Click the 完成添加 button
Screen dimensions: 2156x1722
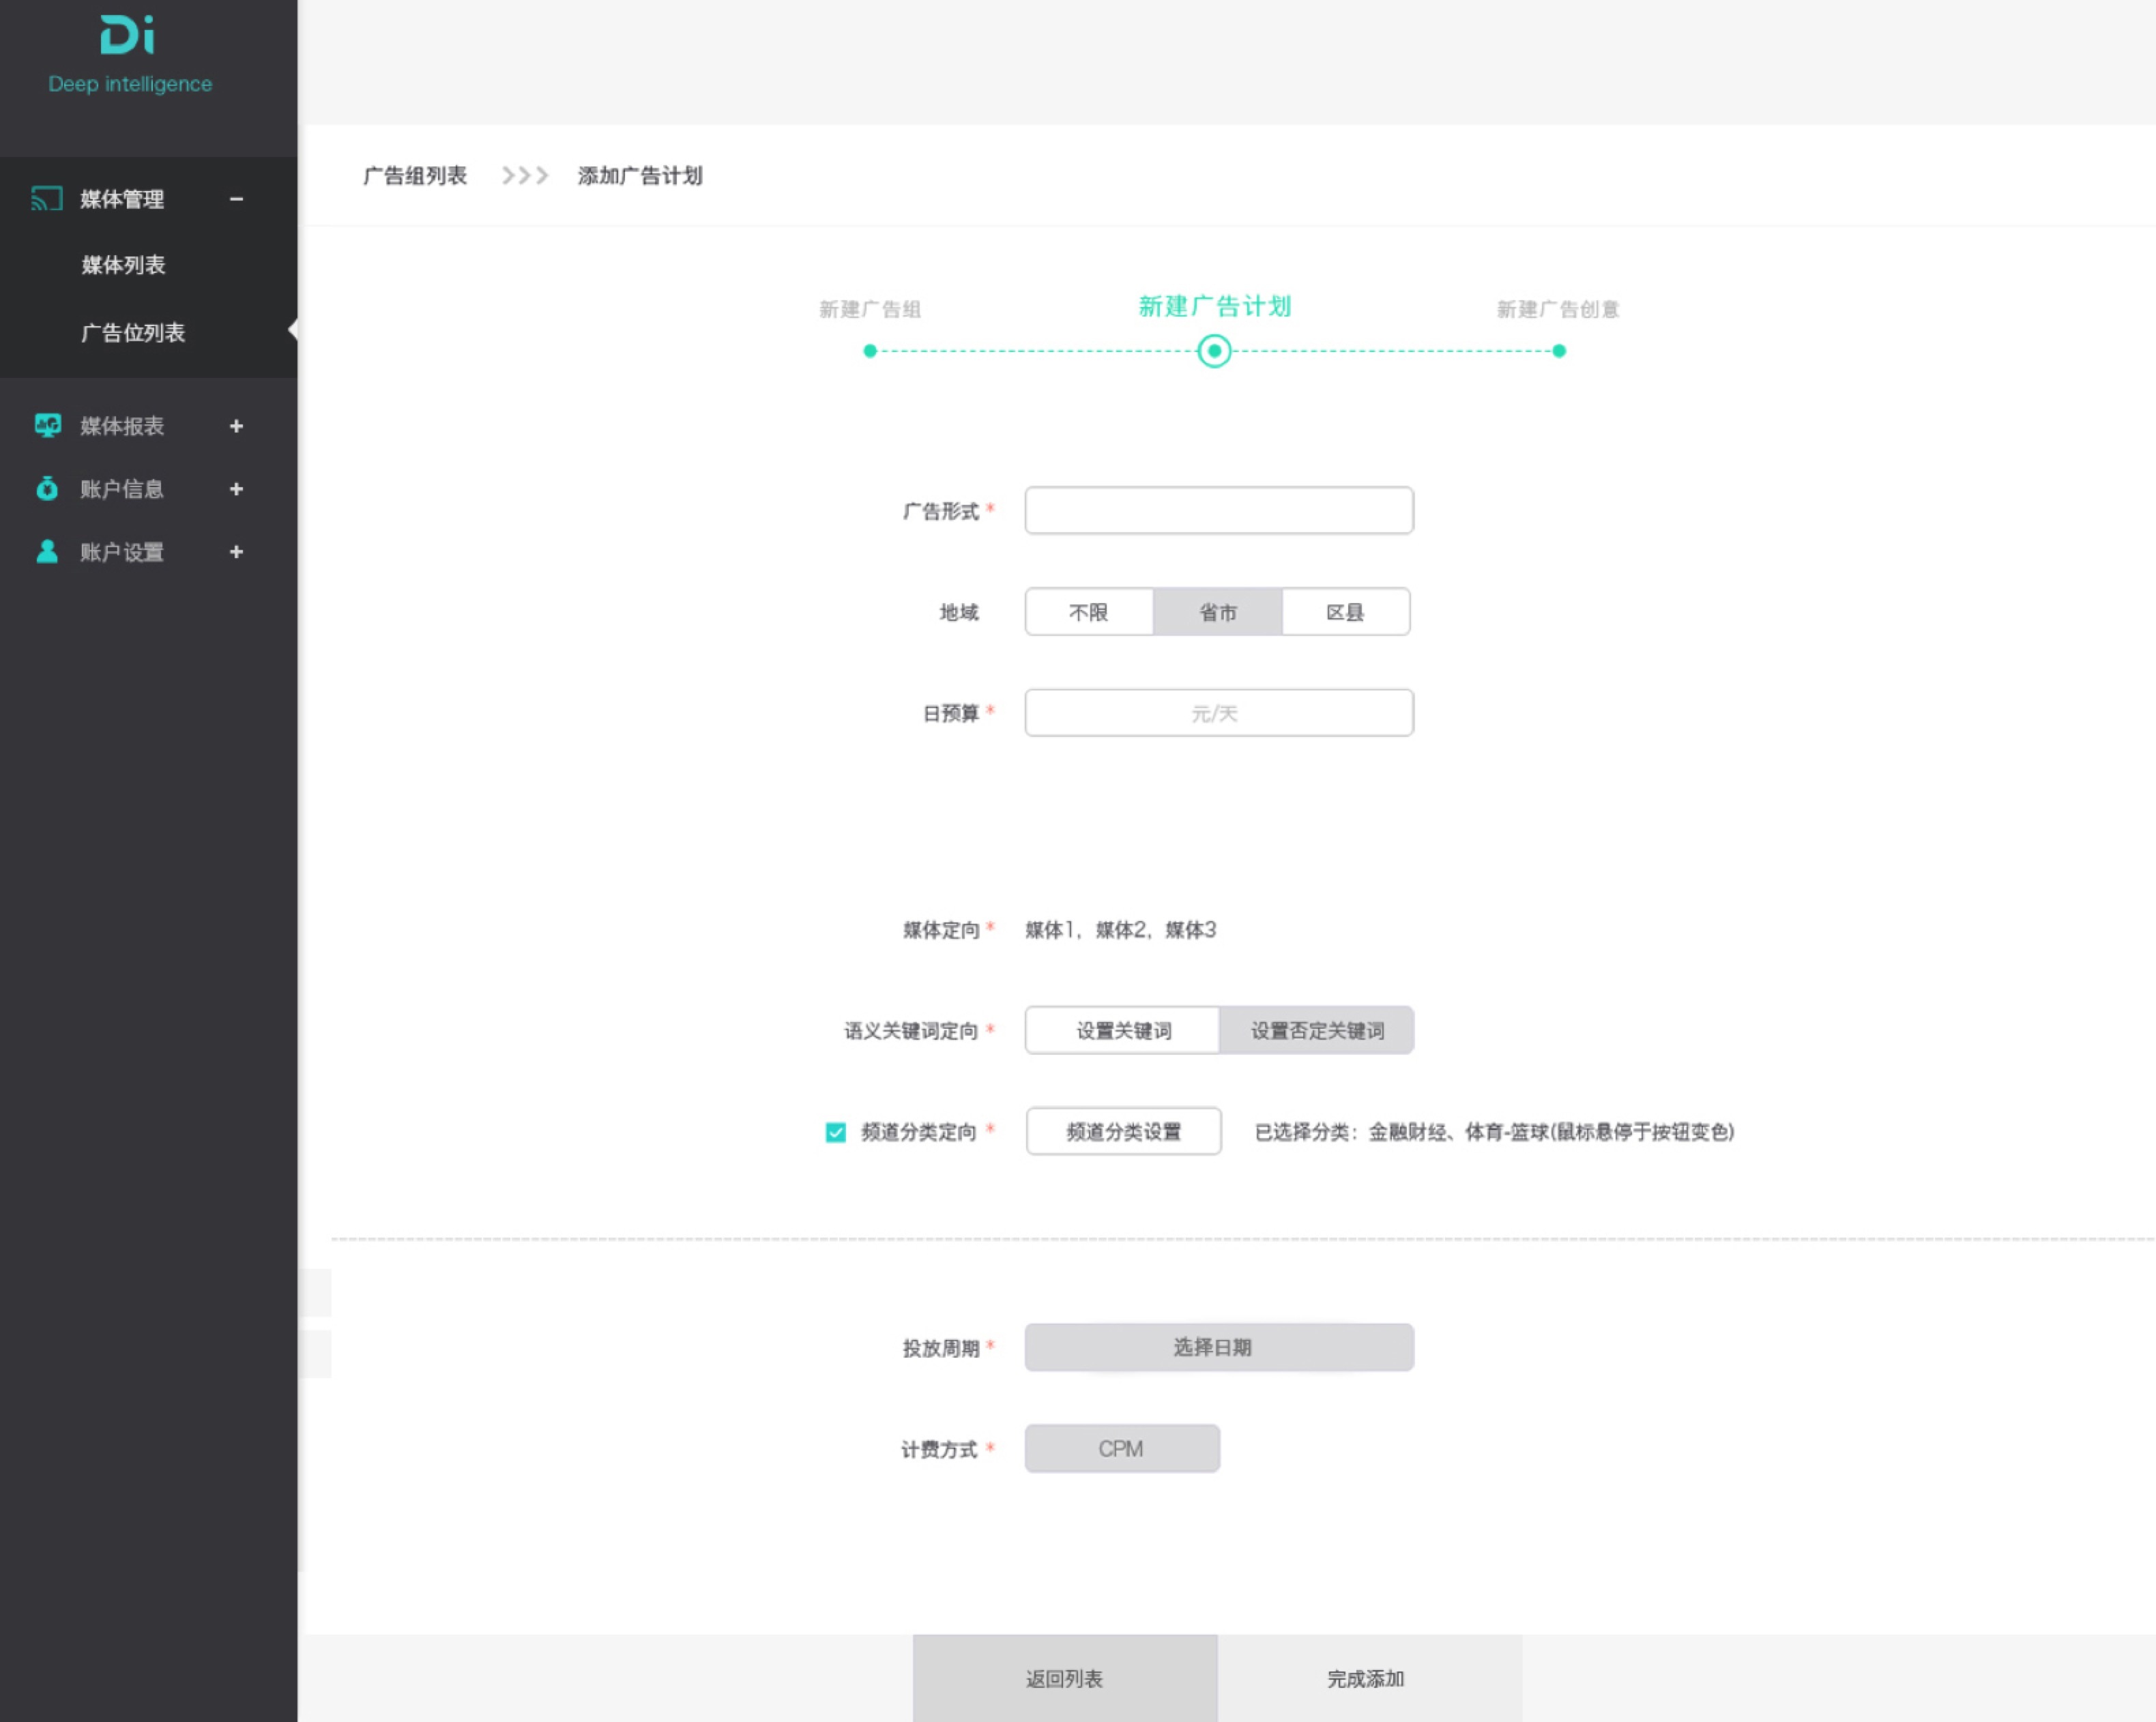coord(1366,1678)
